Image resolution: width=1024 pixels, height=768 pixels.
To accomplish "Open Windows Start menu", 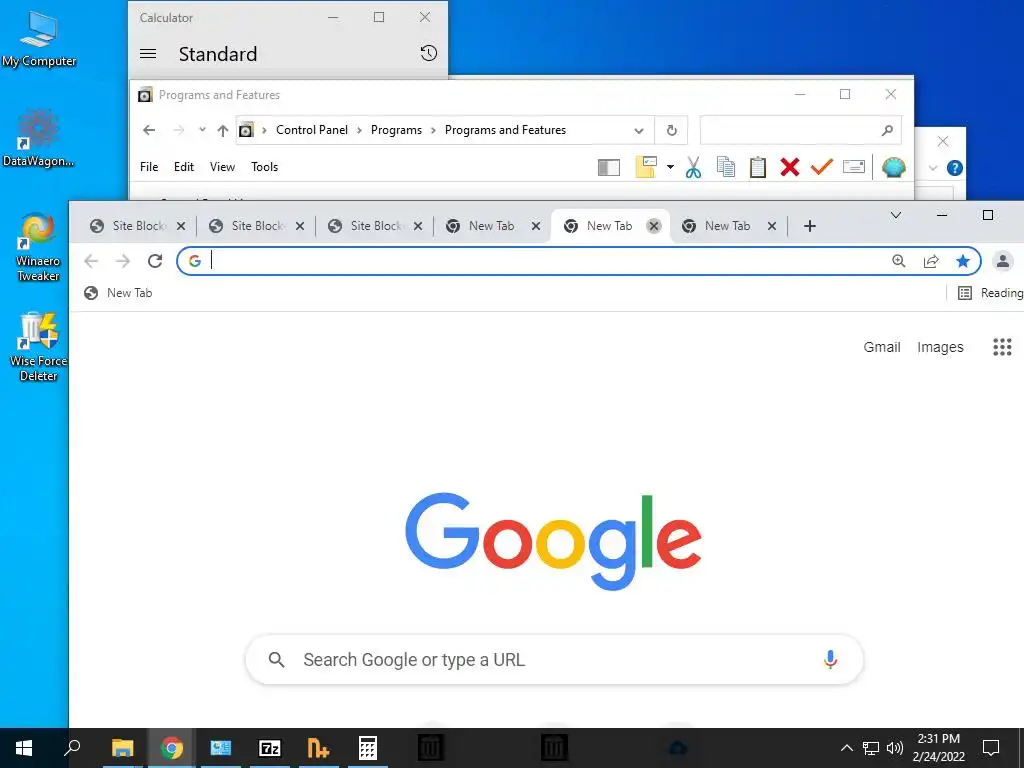I will tap(24, 748).
